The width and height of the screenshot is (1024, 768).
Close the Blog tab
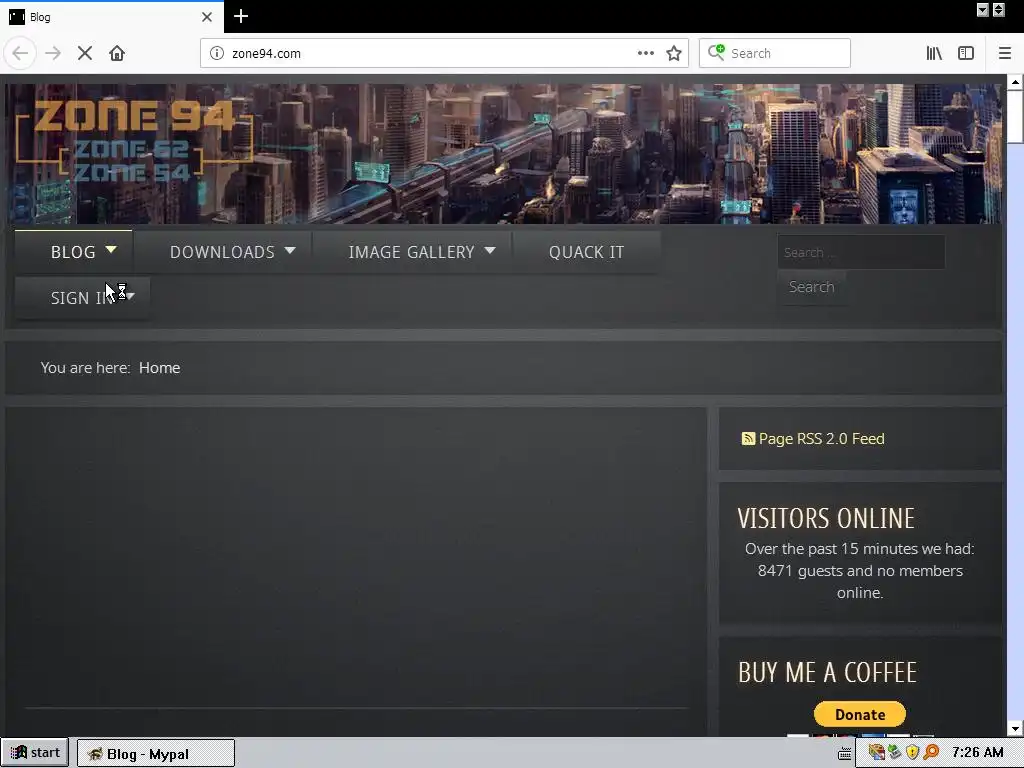pos(207,17)
